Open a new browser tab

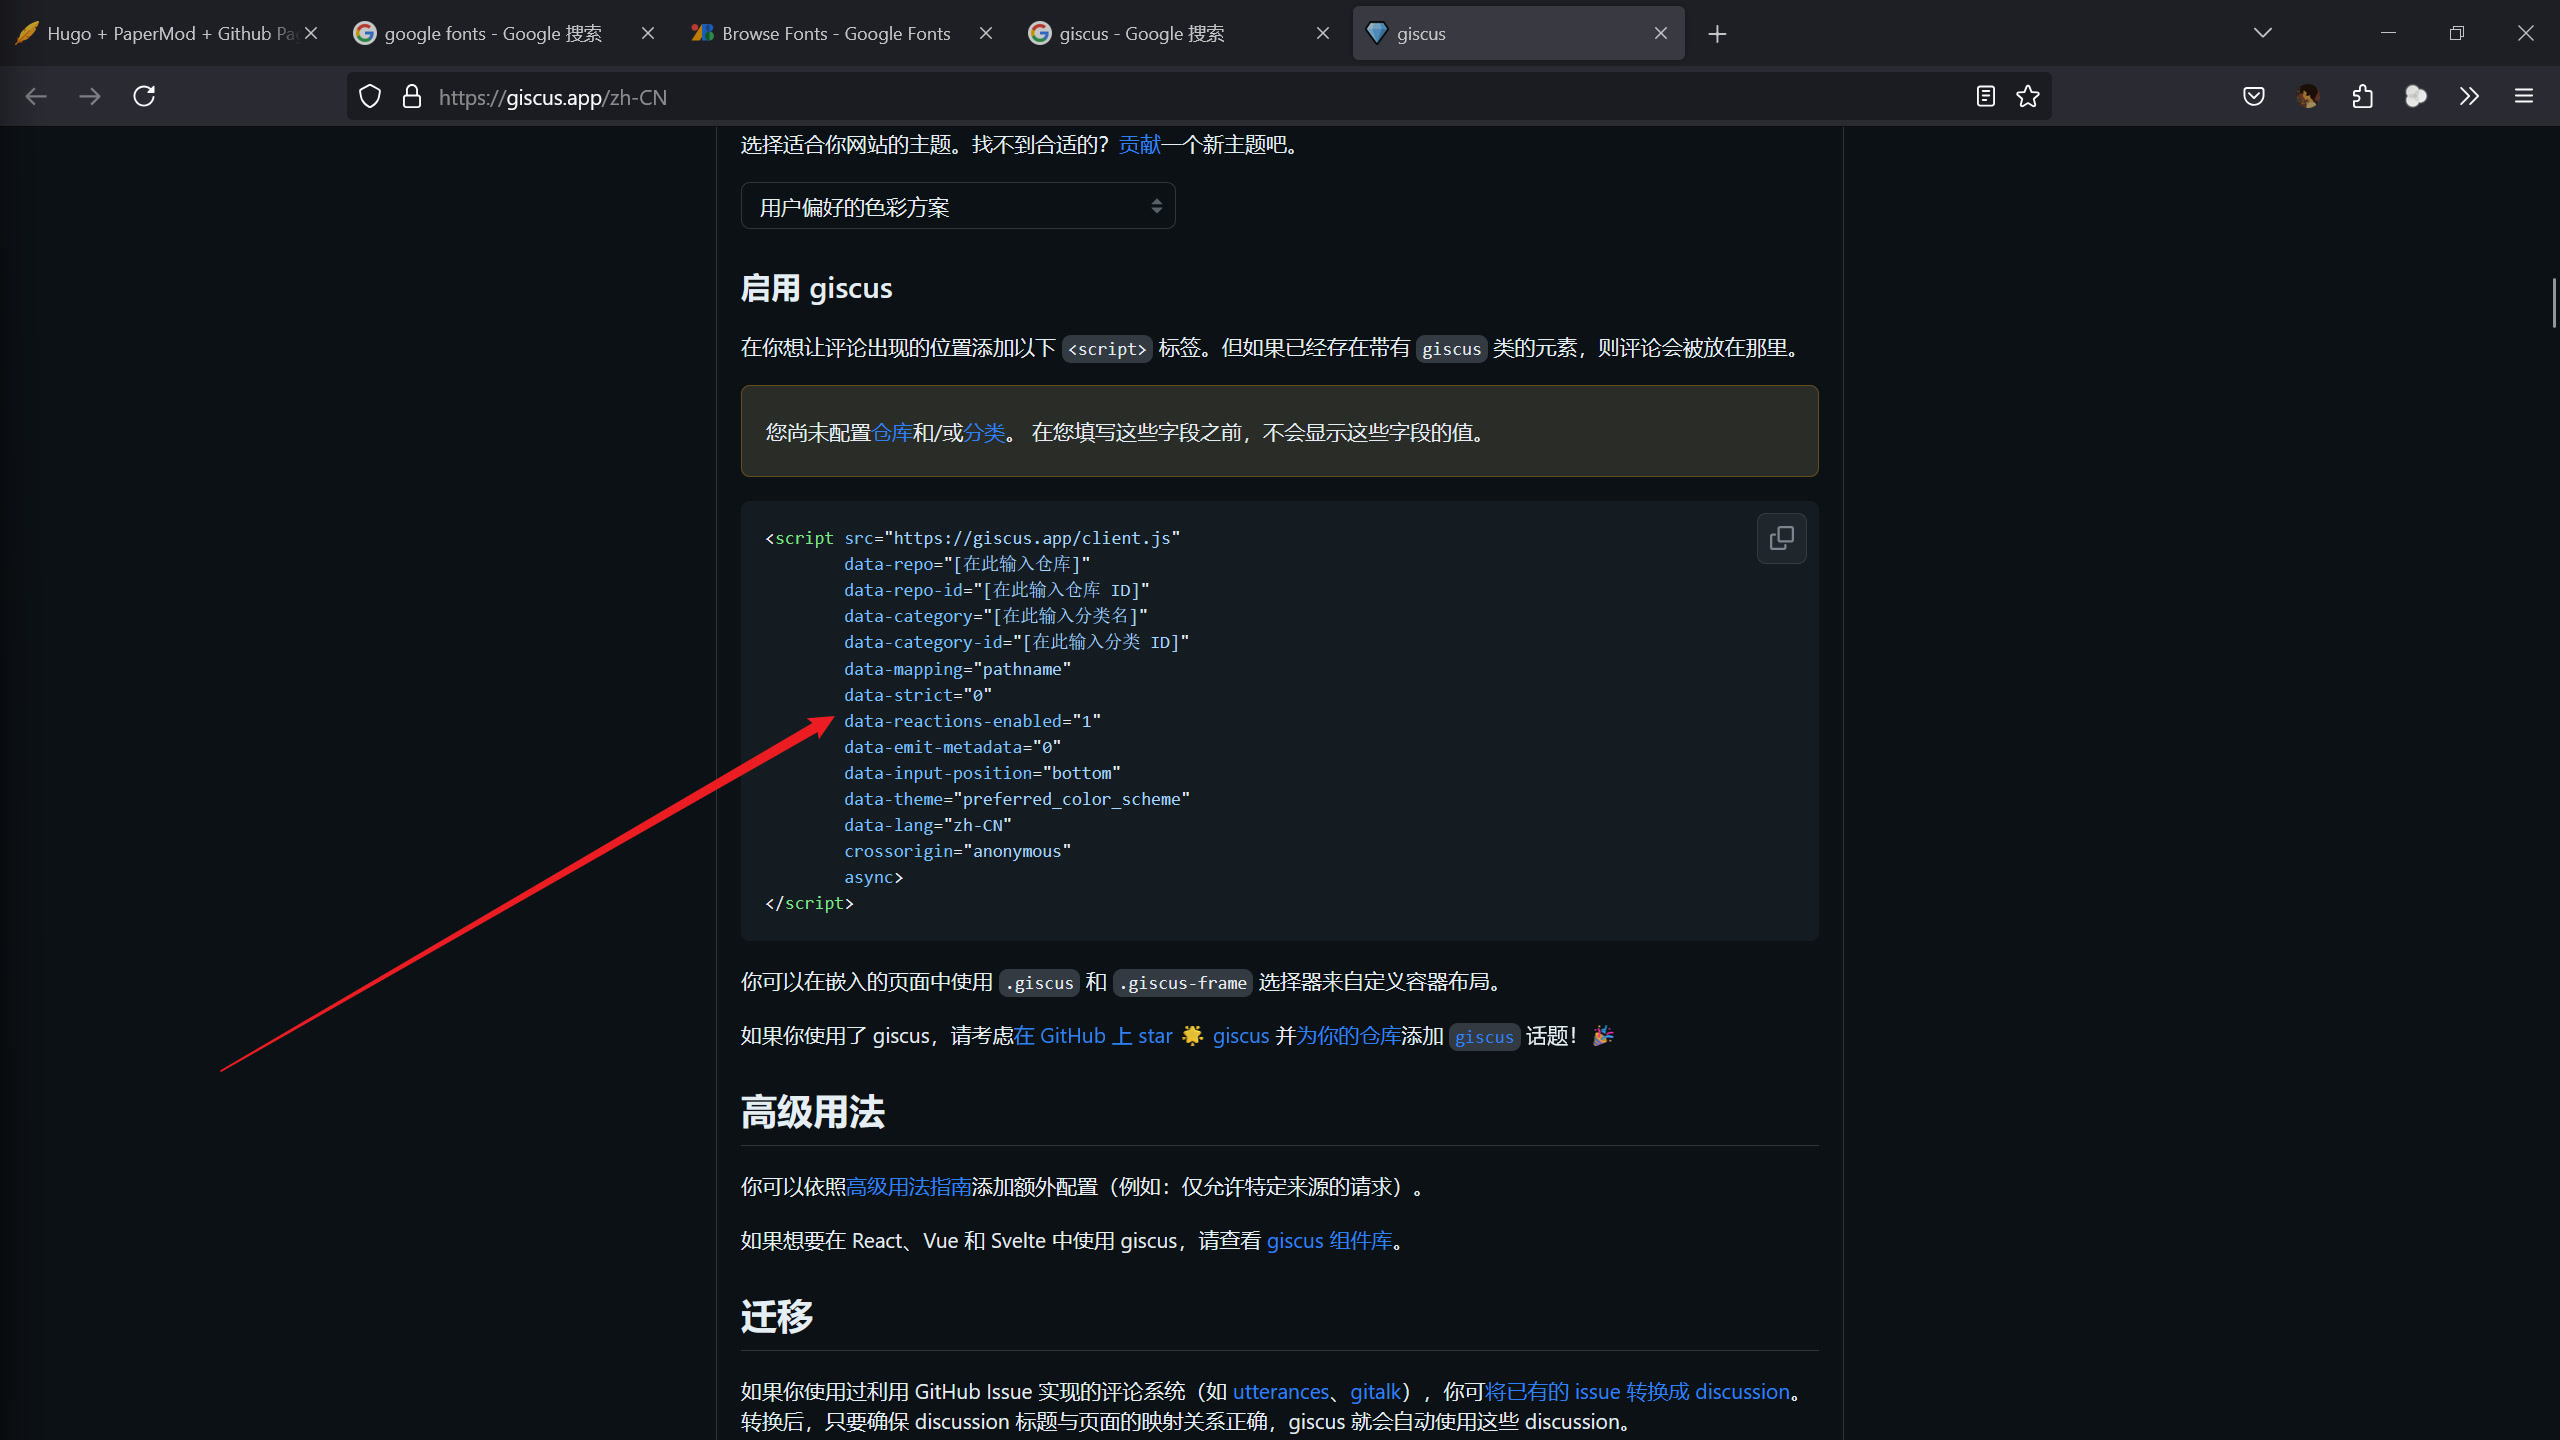1717,34
